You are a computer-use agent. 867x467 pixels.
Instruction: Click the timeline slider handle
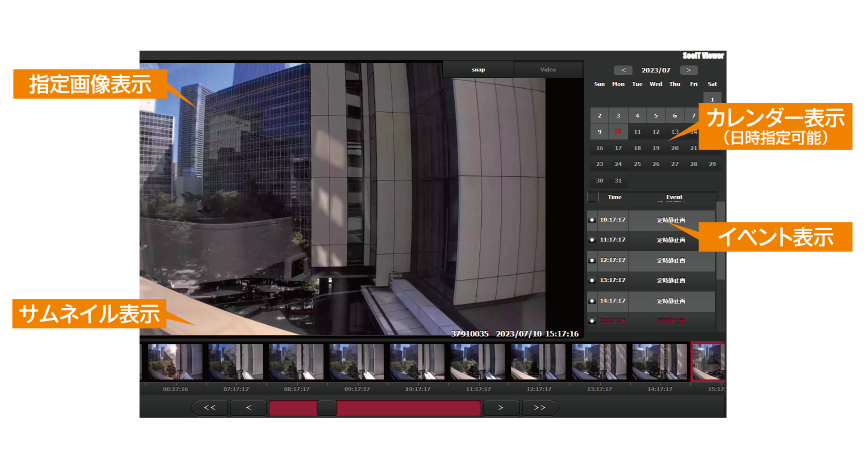pyautogui.click(x=326, y=408)
